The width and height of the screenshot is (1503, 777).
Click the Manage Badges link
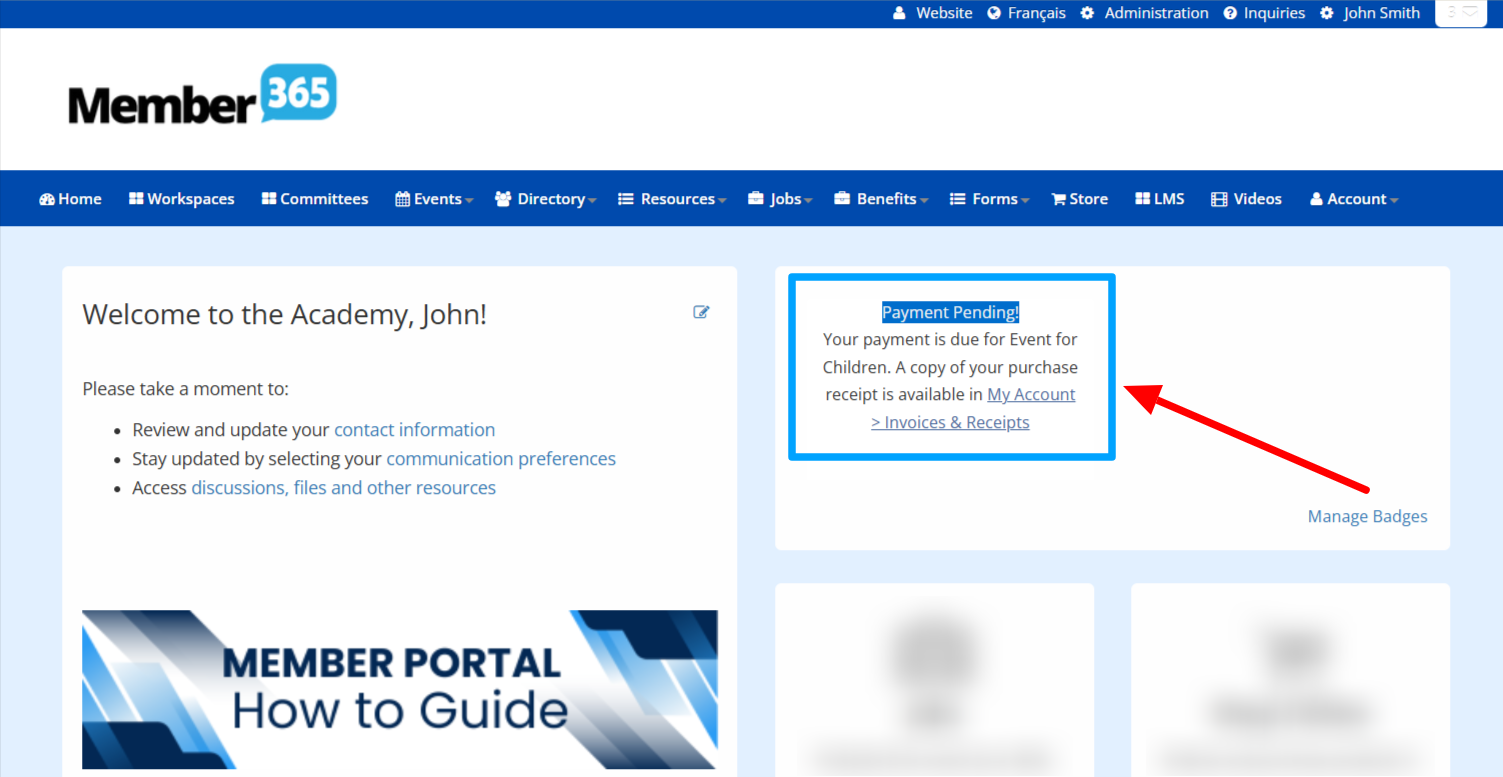1367,516
